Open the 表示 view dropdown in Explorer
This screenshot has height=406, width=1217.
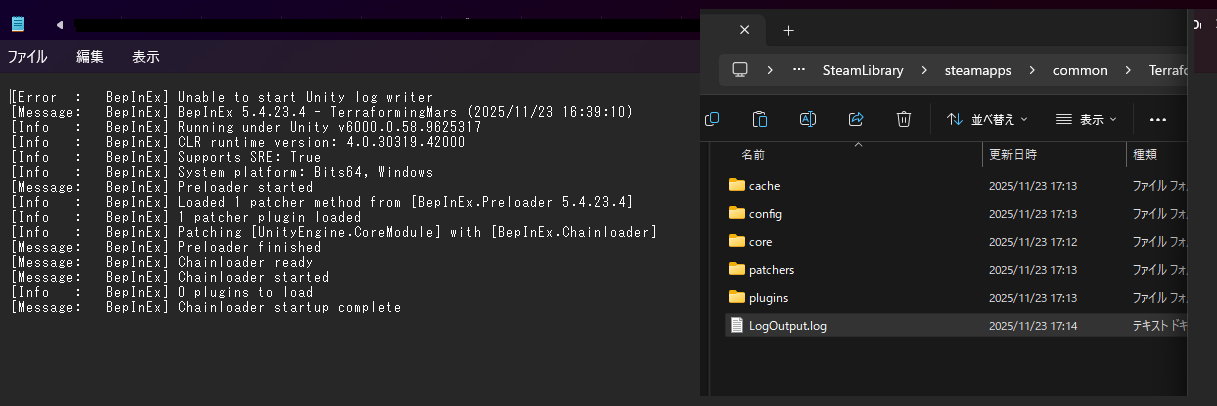tap(1086, 119)
